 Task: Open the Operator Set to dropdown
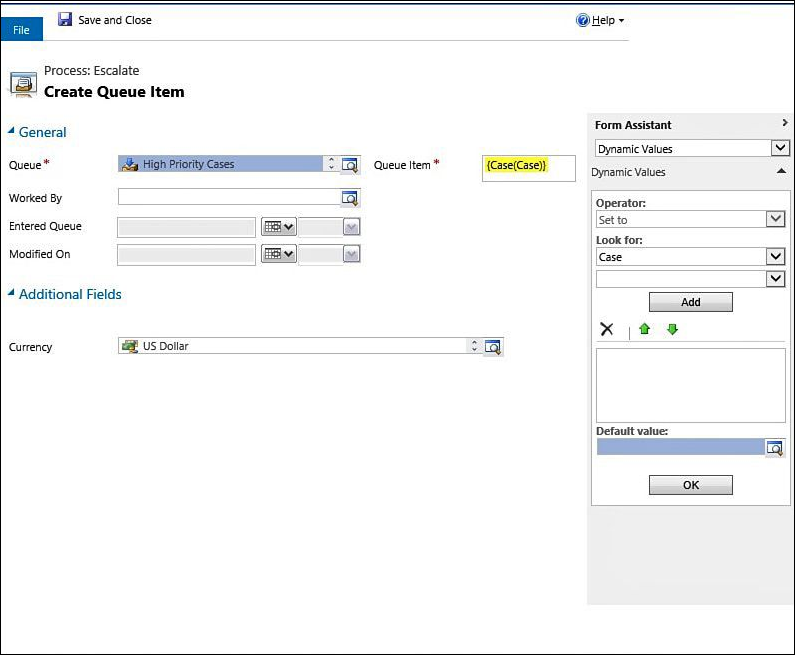tap(775, 219)
